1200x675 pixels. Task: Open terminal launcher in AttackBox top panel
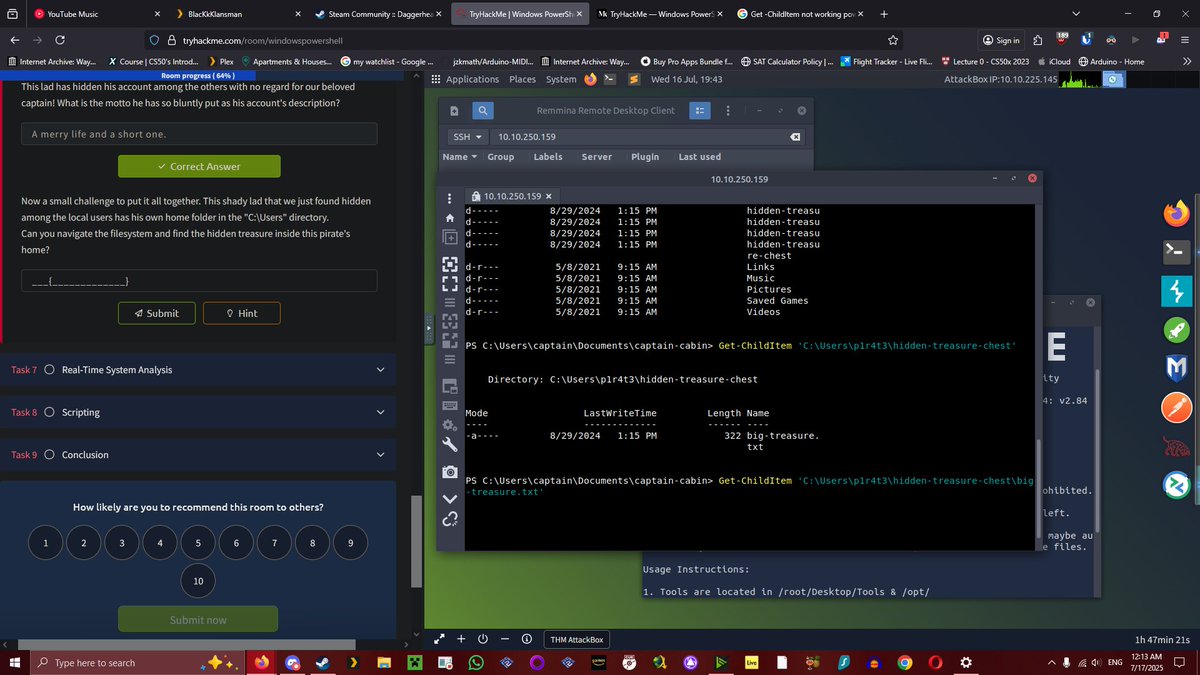coord(612,79)
